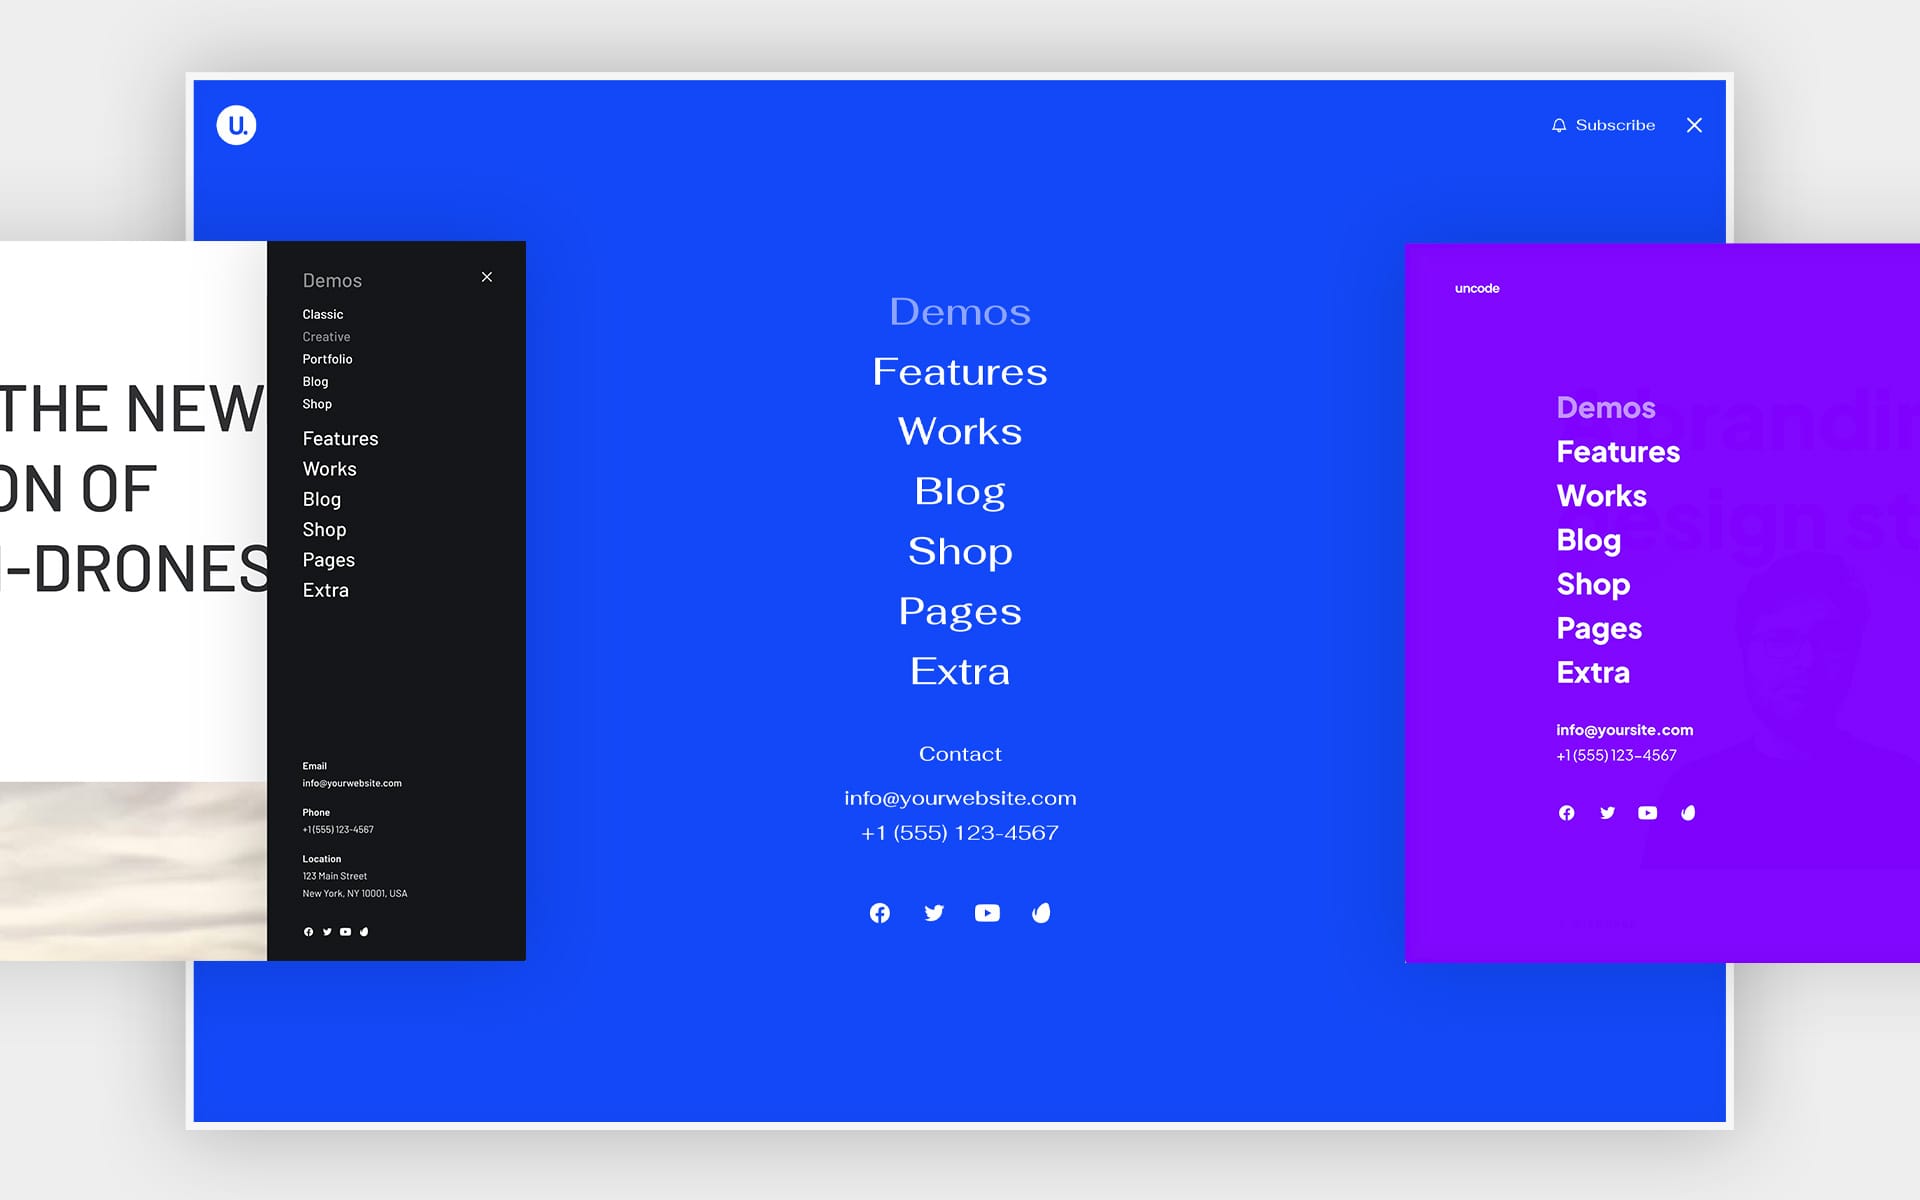Viewport: 1920px width, 1200px height.
Task: Click the bell Subscribe notification icon
Action: point(1556,123)
